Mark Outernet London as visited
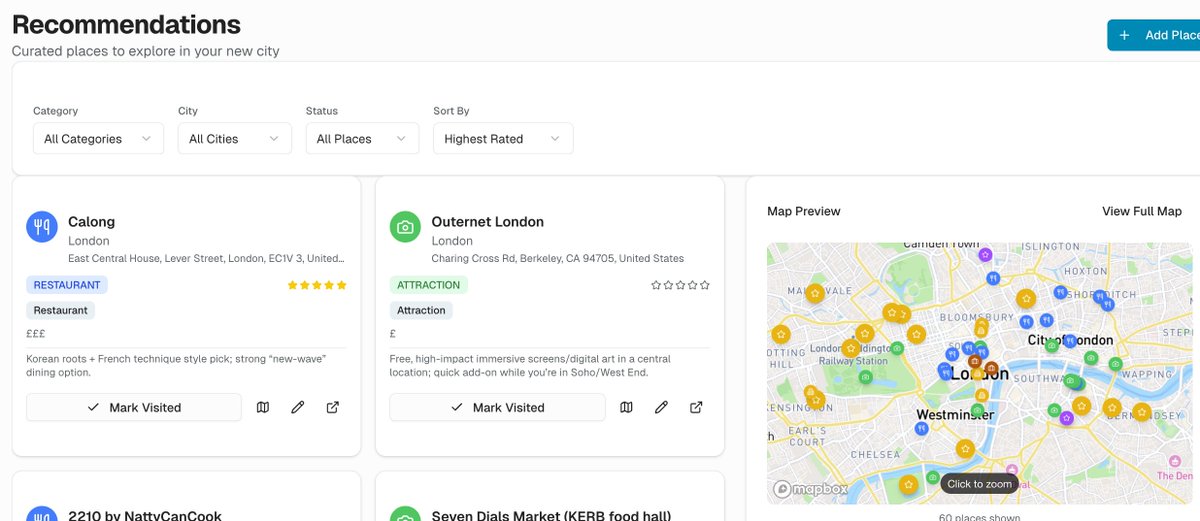The image size is (1200, 521). coord(497,407)
